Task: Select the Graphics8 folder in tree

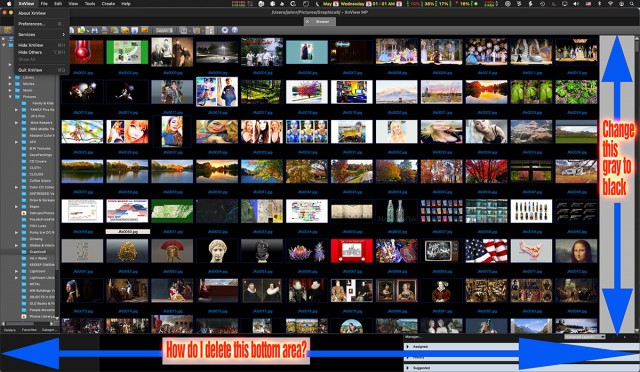Action: (38, 252)
